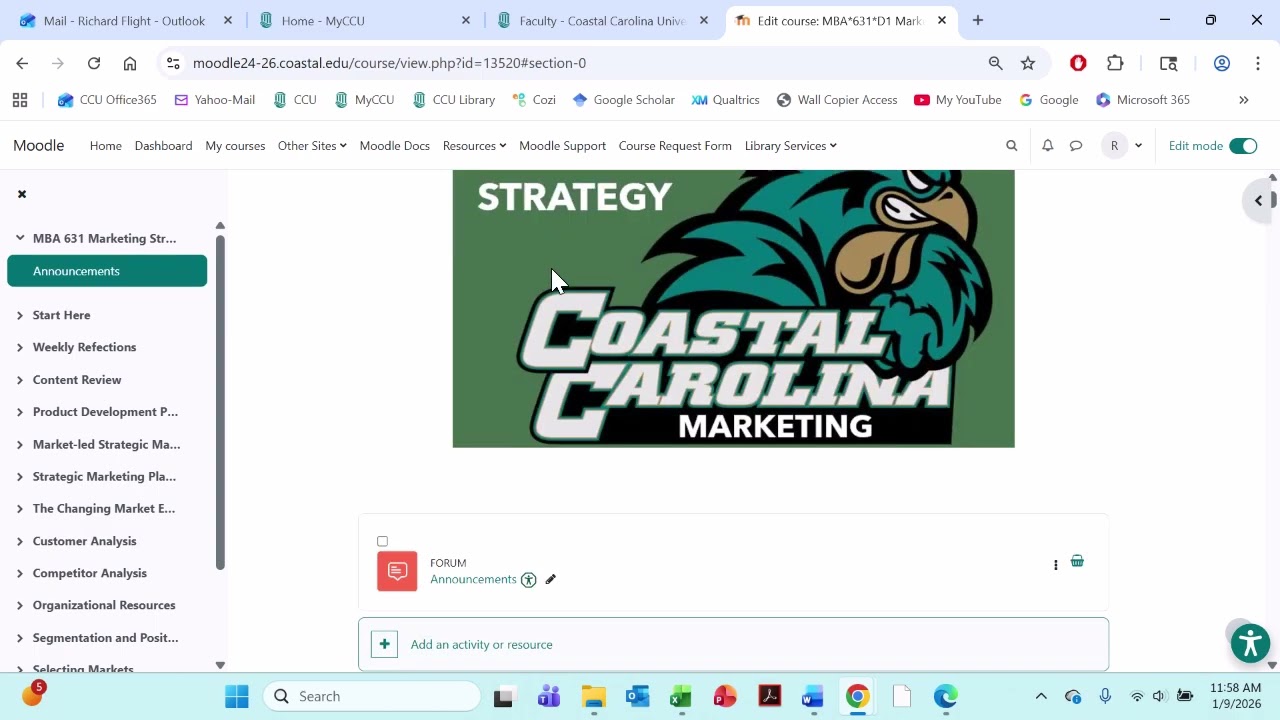Open Adobe Acrobat from taskbar
The width and height of the screenshot is (1280, 720).
(769, 696)
